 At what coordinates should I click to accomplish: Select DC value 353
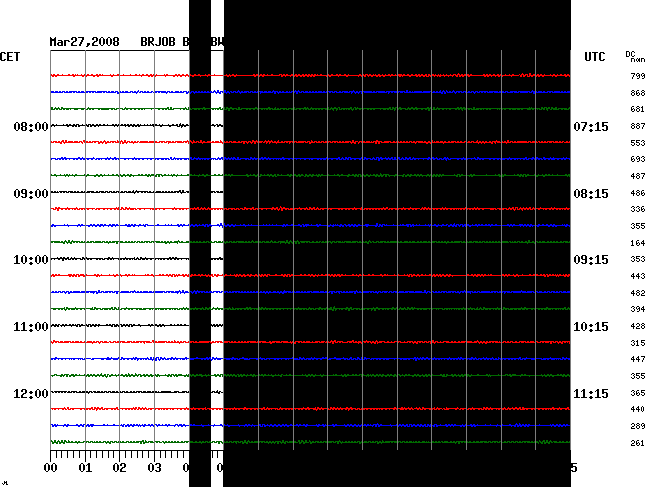[x=638, y=259]
